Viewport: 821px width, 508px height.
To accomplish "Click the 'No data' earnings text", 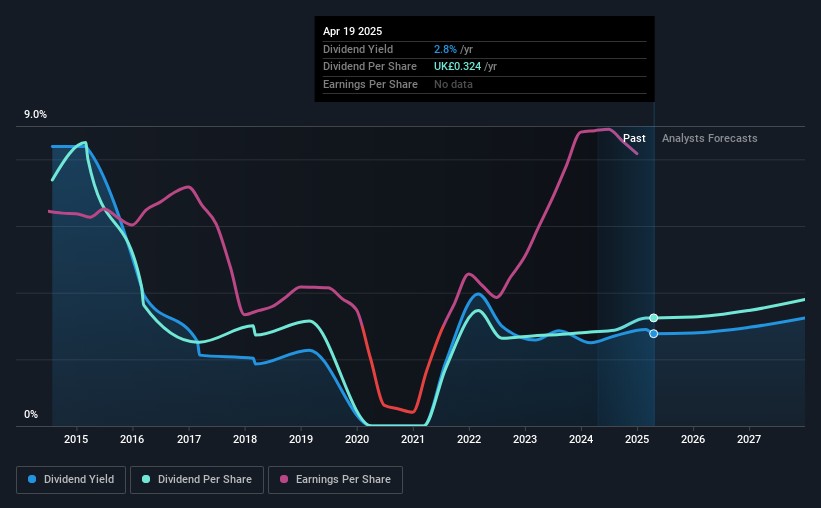I will click(453, 84).
